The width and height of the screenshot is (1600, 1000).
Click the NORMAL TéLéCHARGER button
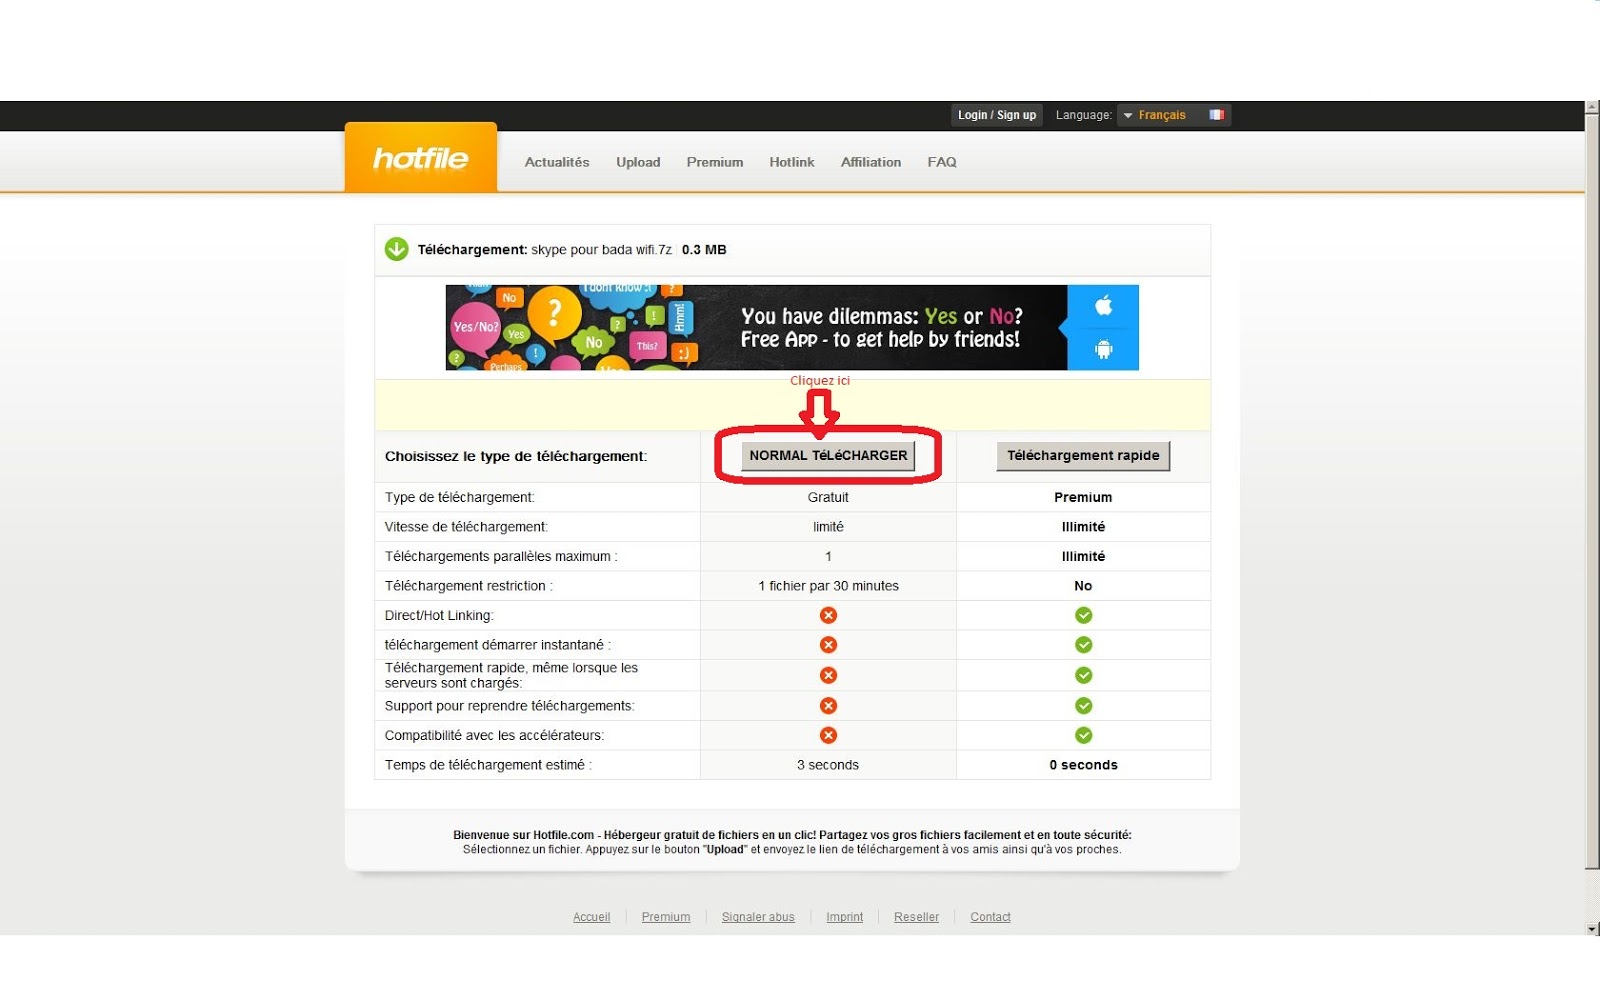(828, 455)
